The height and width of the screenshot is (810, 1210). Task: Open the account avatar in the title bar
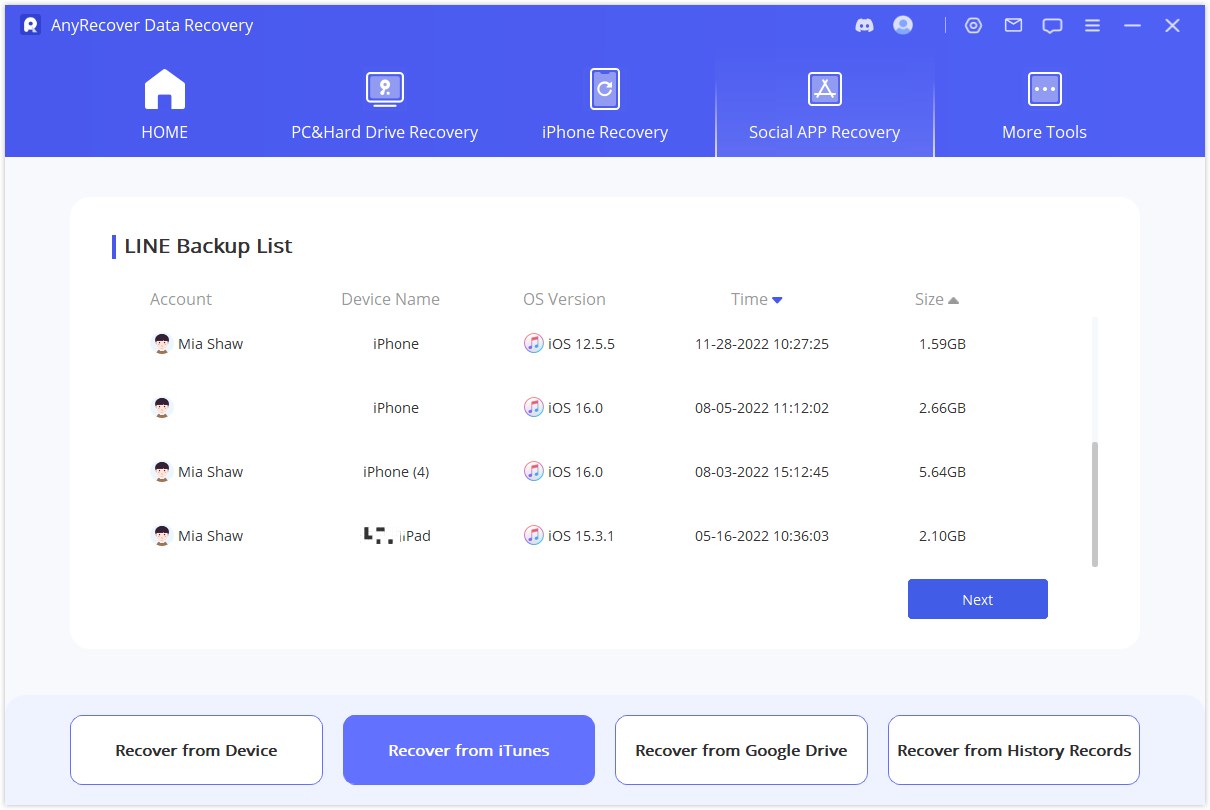pos(902,25)
